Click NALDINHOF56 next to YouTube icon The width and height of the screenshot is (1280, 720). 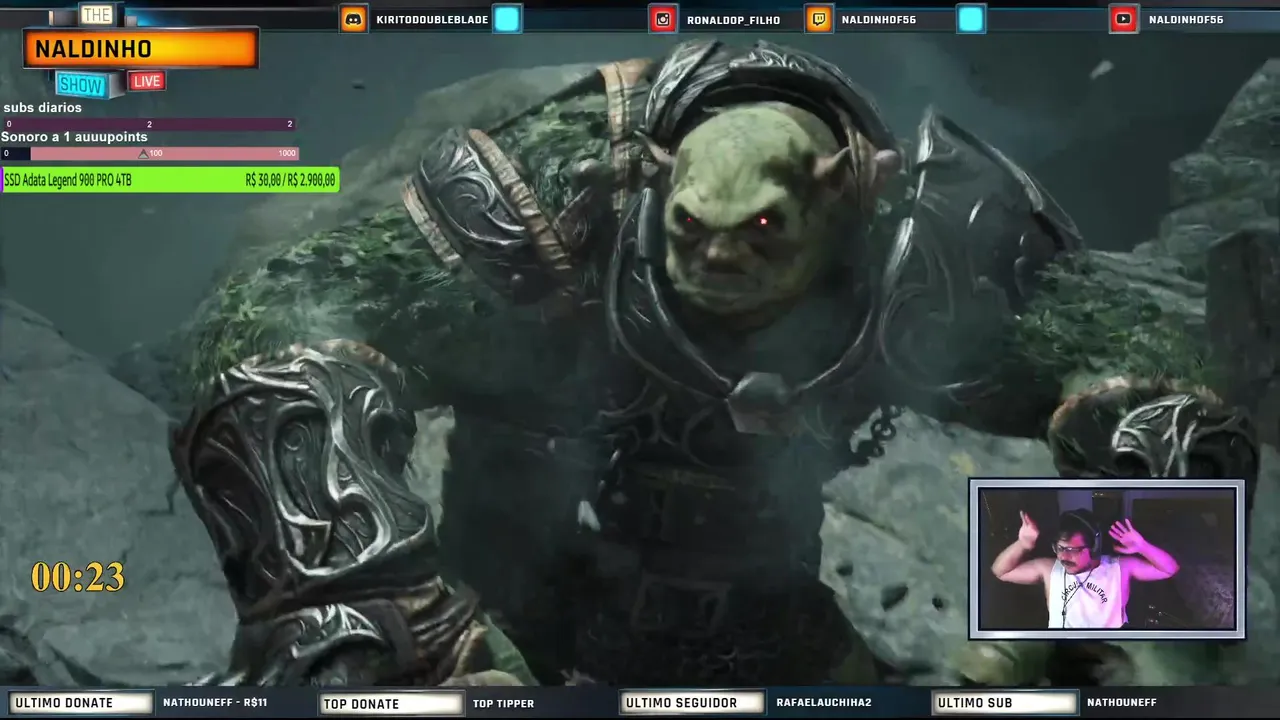click(x=1186, y=20)
